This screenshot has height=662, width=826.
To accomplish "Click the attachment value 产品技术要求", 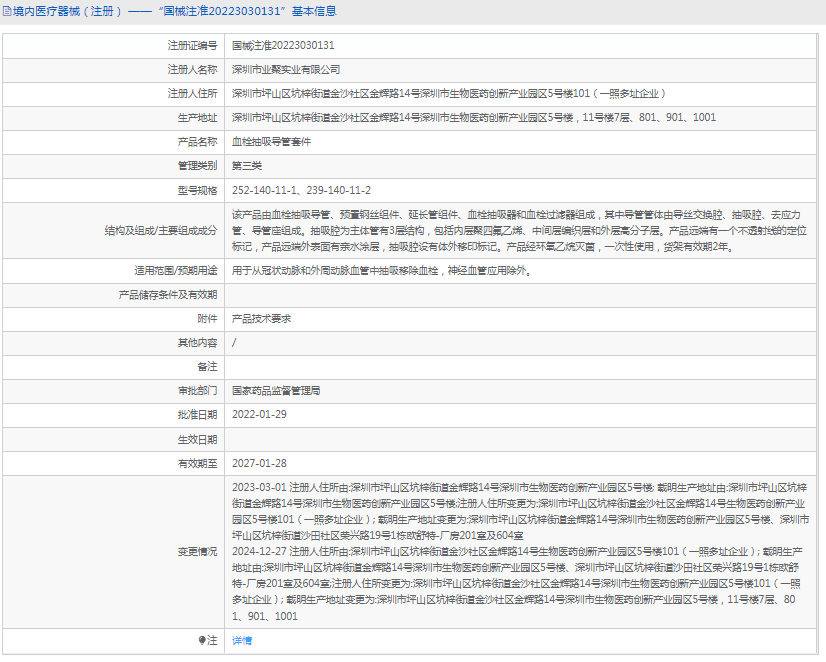I will coord(261,319).
